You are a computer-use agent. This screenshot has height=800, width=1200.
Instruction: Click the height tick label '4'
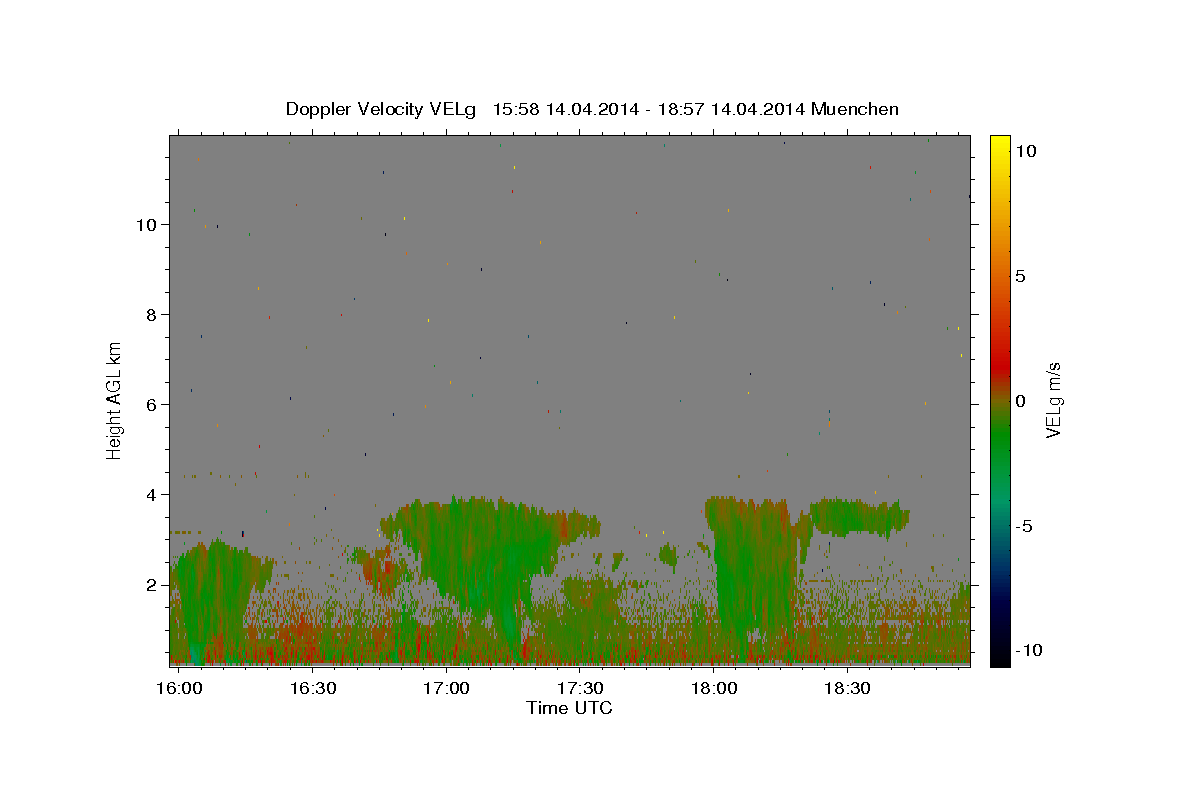152,495
